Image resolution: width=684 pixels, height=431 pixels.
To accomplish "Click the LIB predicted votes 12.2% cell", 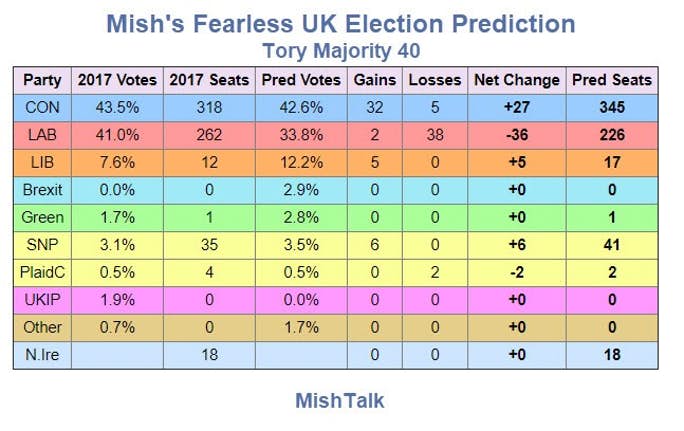I will [301, 163].
